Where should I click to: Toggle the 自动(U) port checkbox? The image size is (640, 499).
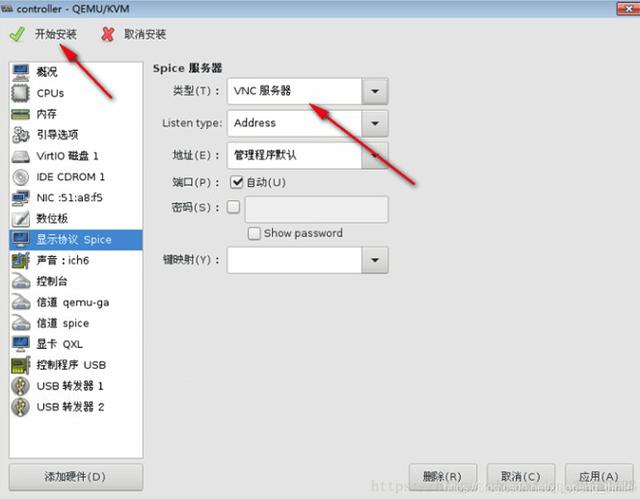[x=237, y=182]
